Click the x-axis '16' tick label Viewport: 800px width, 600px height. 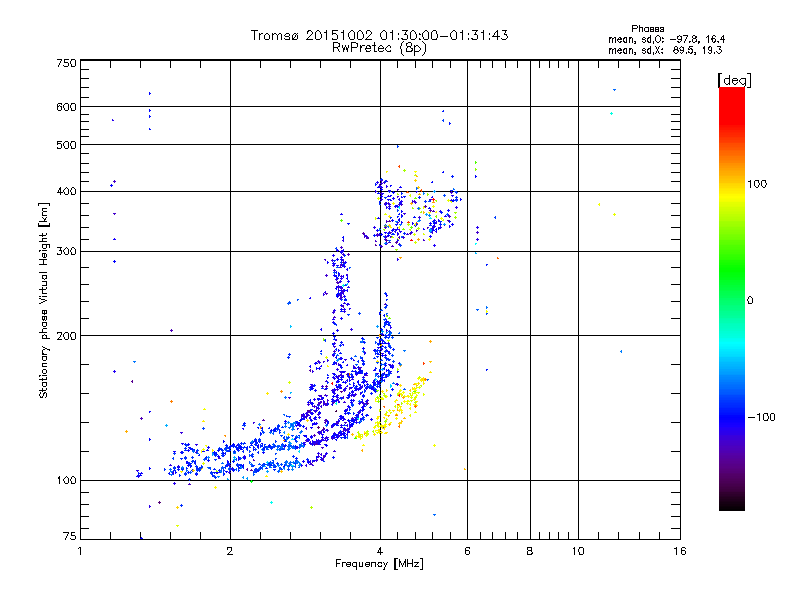tap(680, 551)
